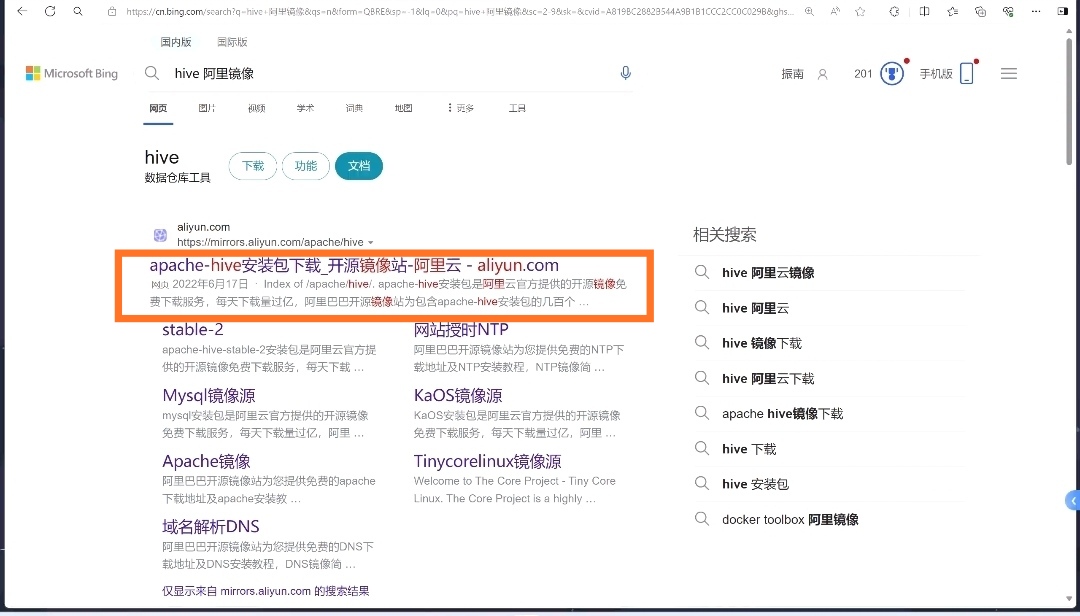Image resolution: width=1080 pixels, height=616 pixels.
Task: Open the Microsoft Bing logo homepage
Action: click(x=72, y=73)
